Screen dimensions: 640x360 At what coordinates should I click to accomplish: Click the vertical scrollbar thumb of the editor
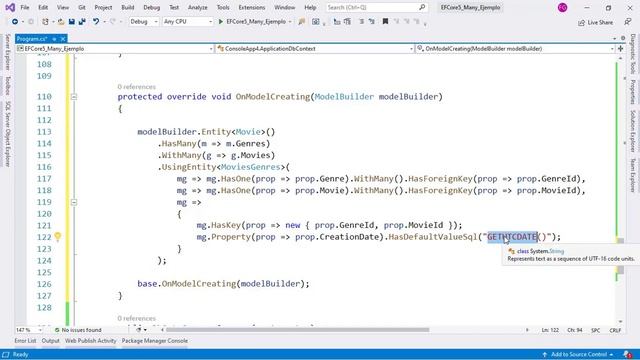[620, 256]
